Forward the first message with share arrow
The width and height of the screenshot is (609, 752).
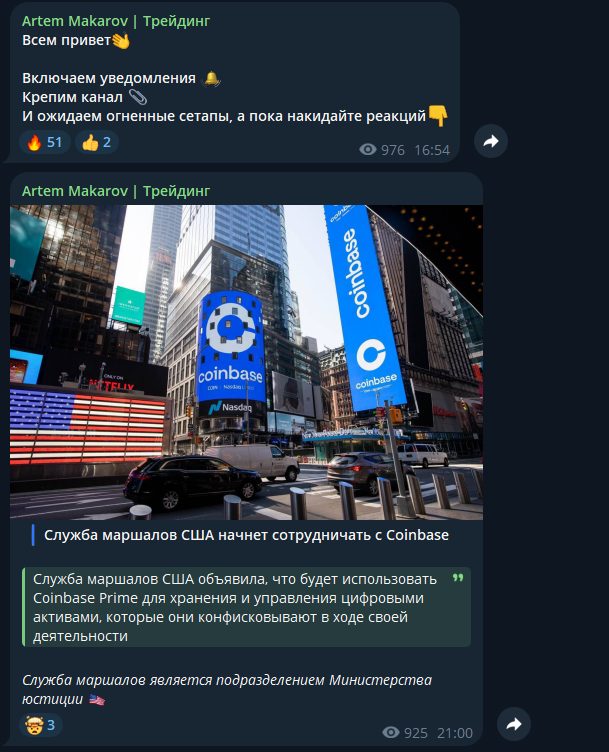point(491,141)
